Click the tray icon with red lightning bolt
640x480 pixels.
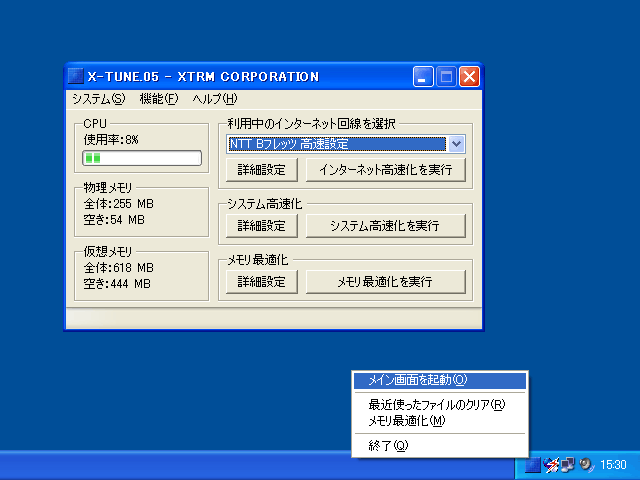[x=550, y=465]
